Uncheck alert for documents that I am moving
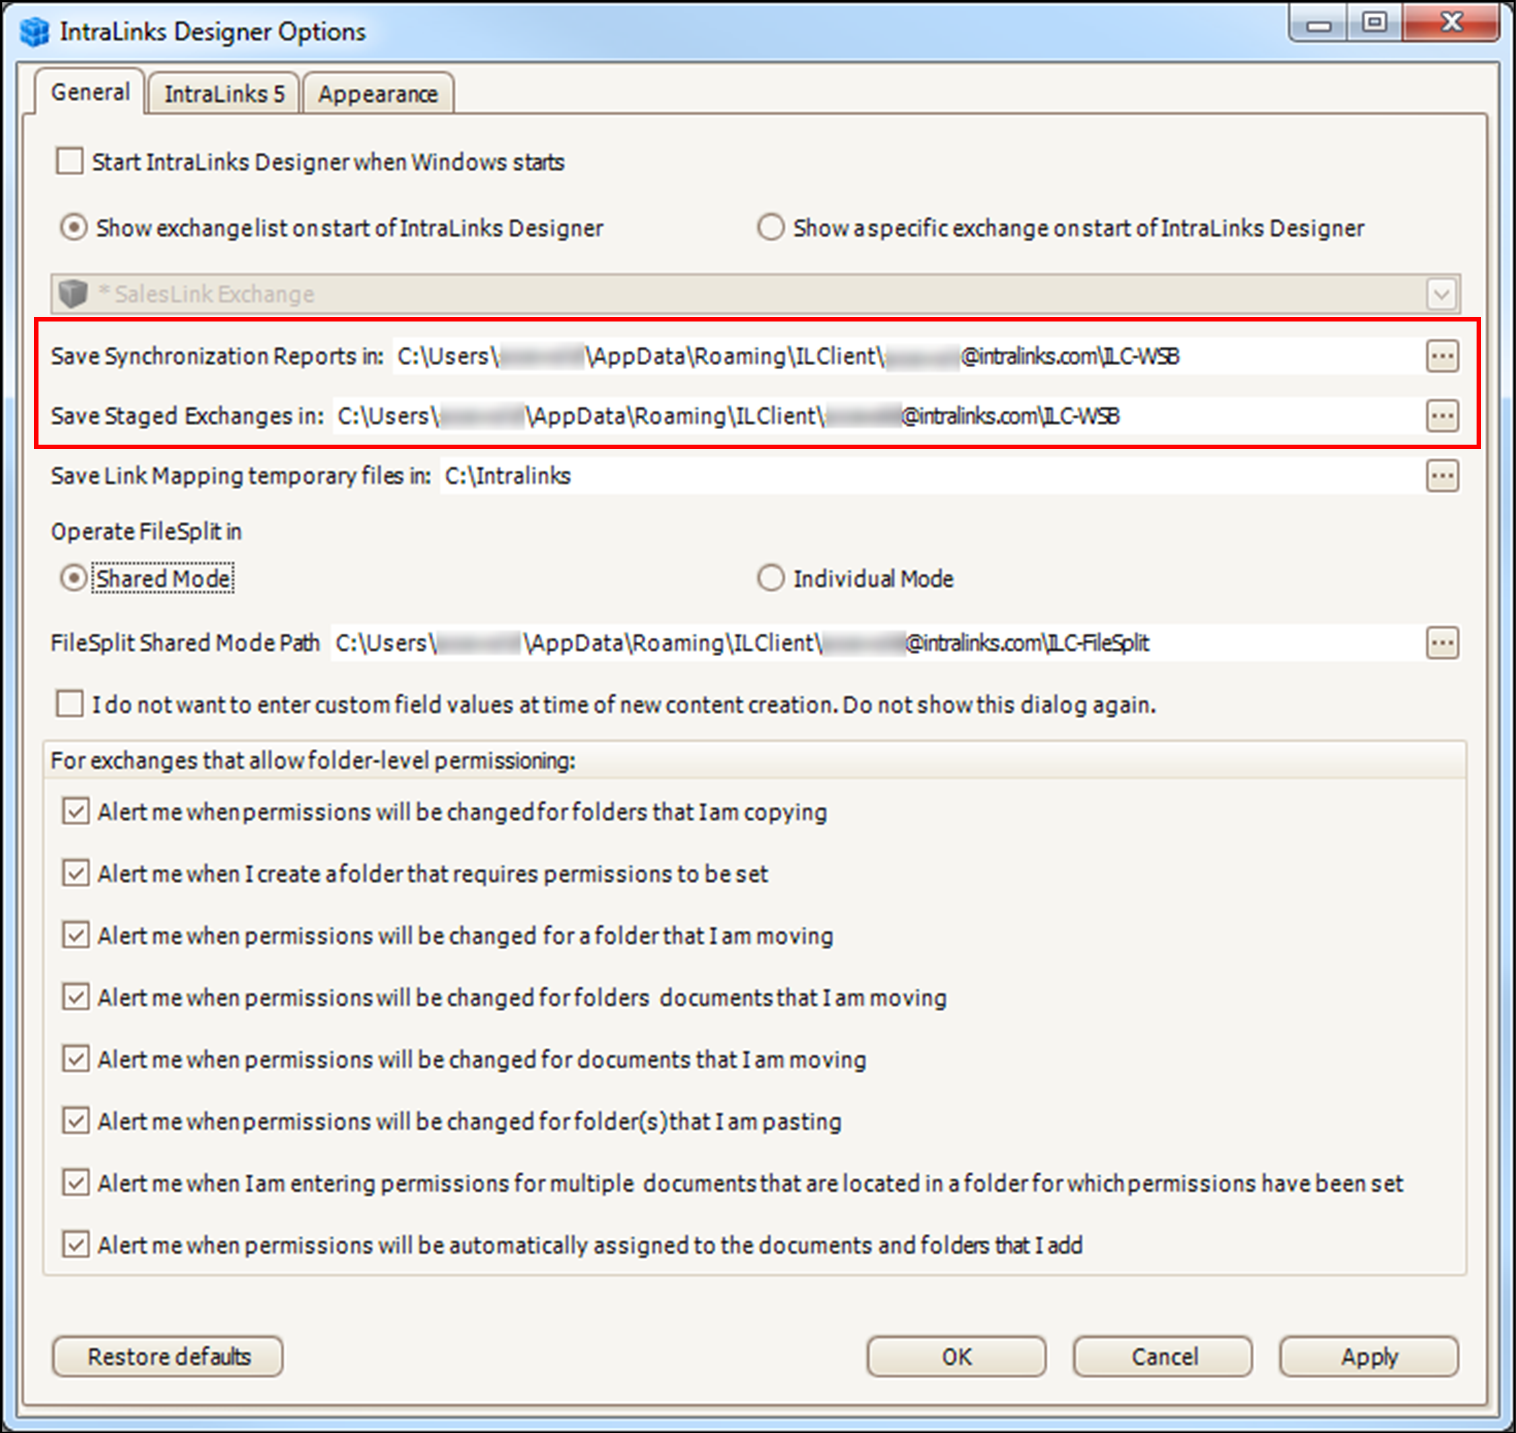This screenshot has height=1433, width=1516. pos(76,1059)
